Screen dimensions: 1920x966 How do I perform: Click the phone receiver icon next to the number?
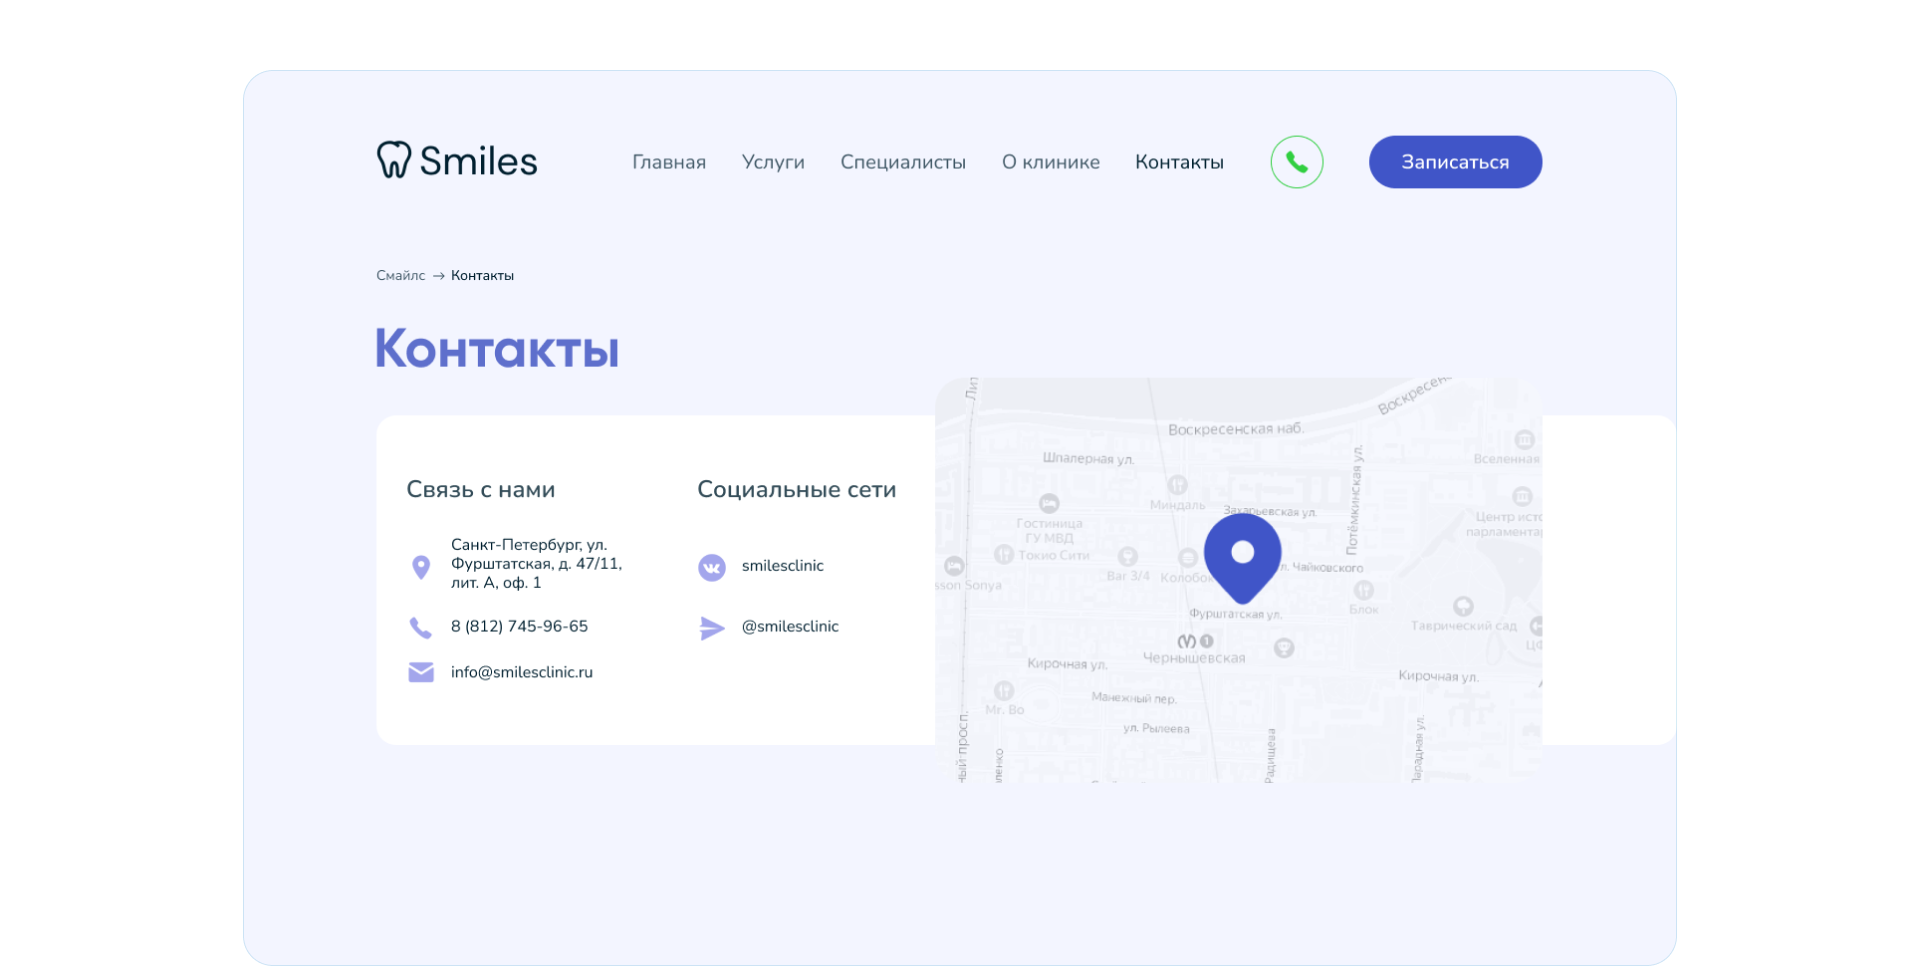[x=420, y=627]
